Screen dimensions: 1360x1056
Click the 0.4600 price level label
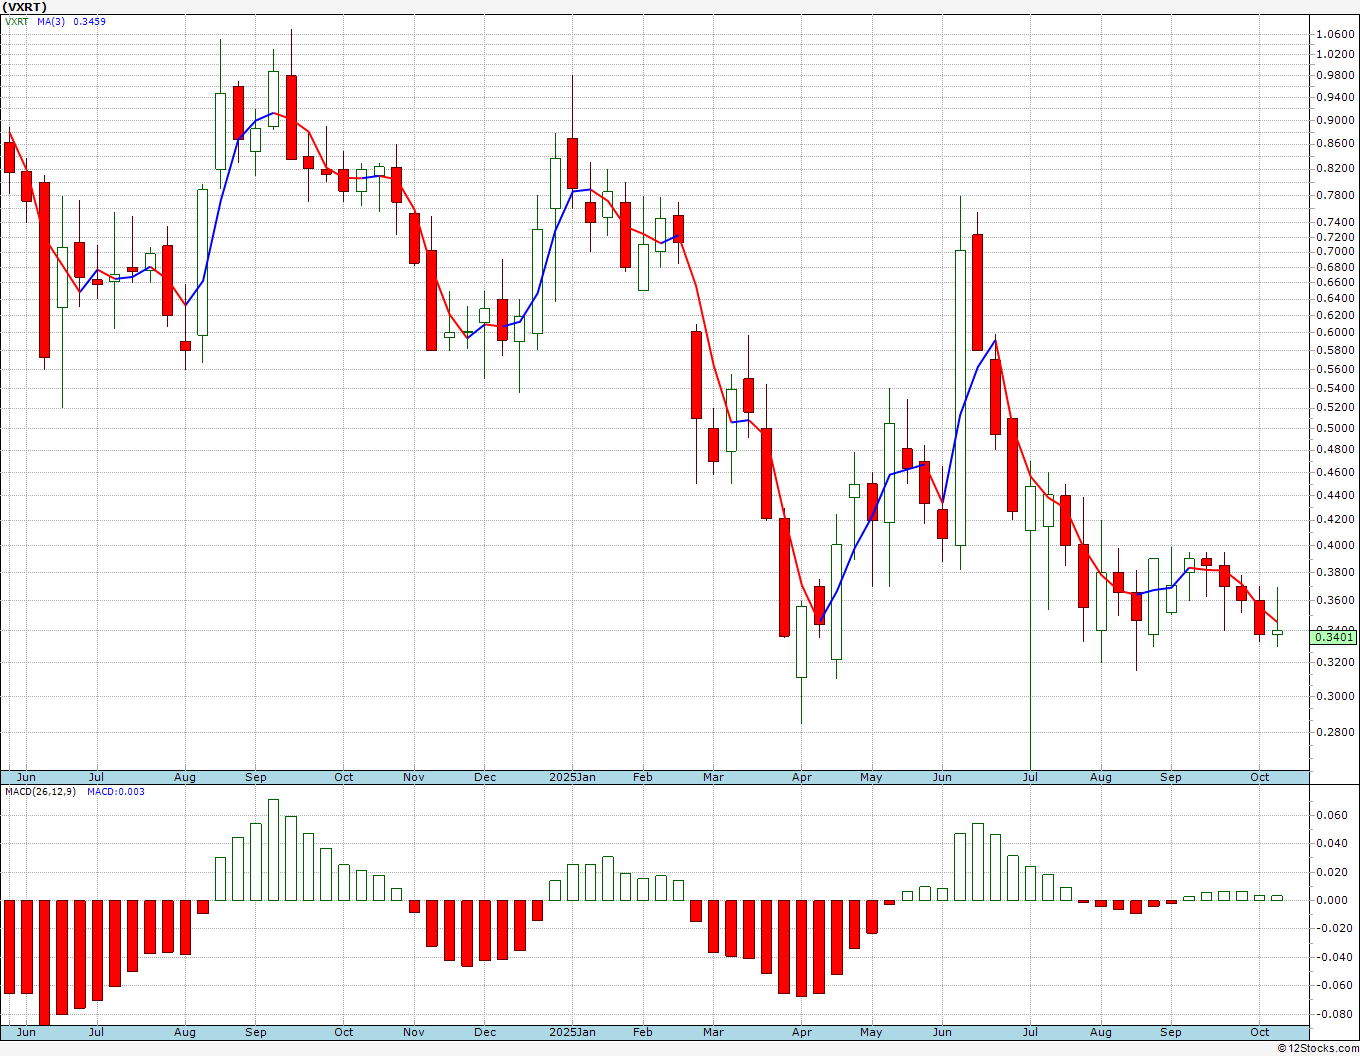tap(1336, 472)
